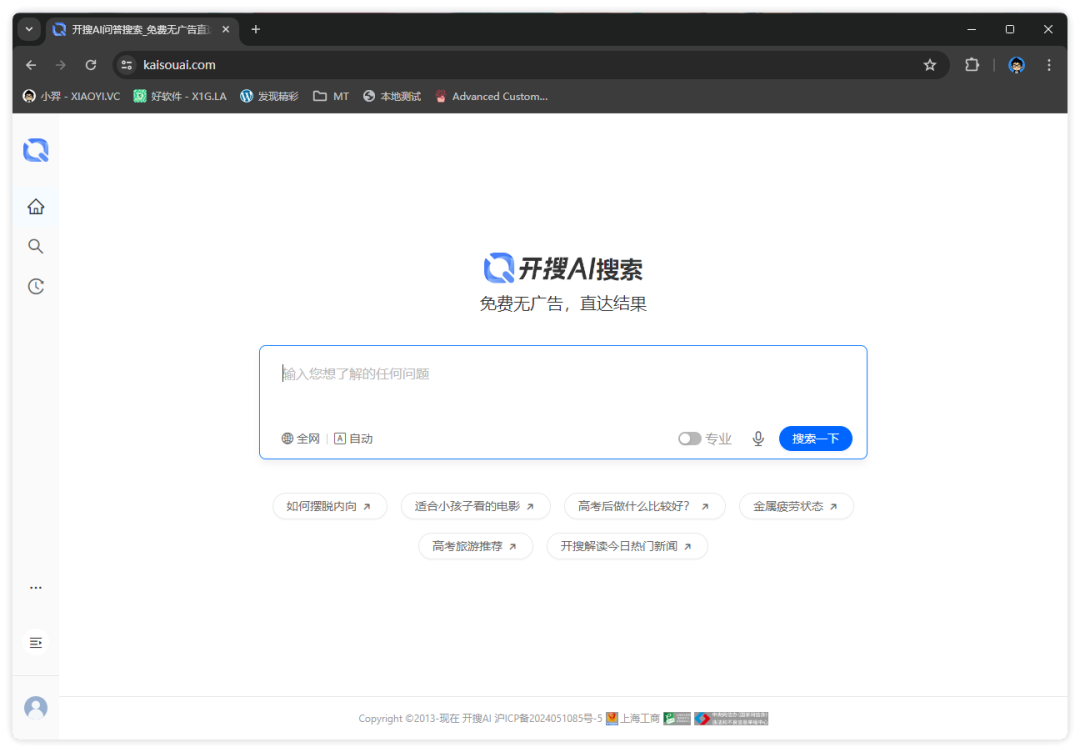Viewport: 1080px width, 752px height.
Task: Open bookmark 本地测试
Action: 392,96
